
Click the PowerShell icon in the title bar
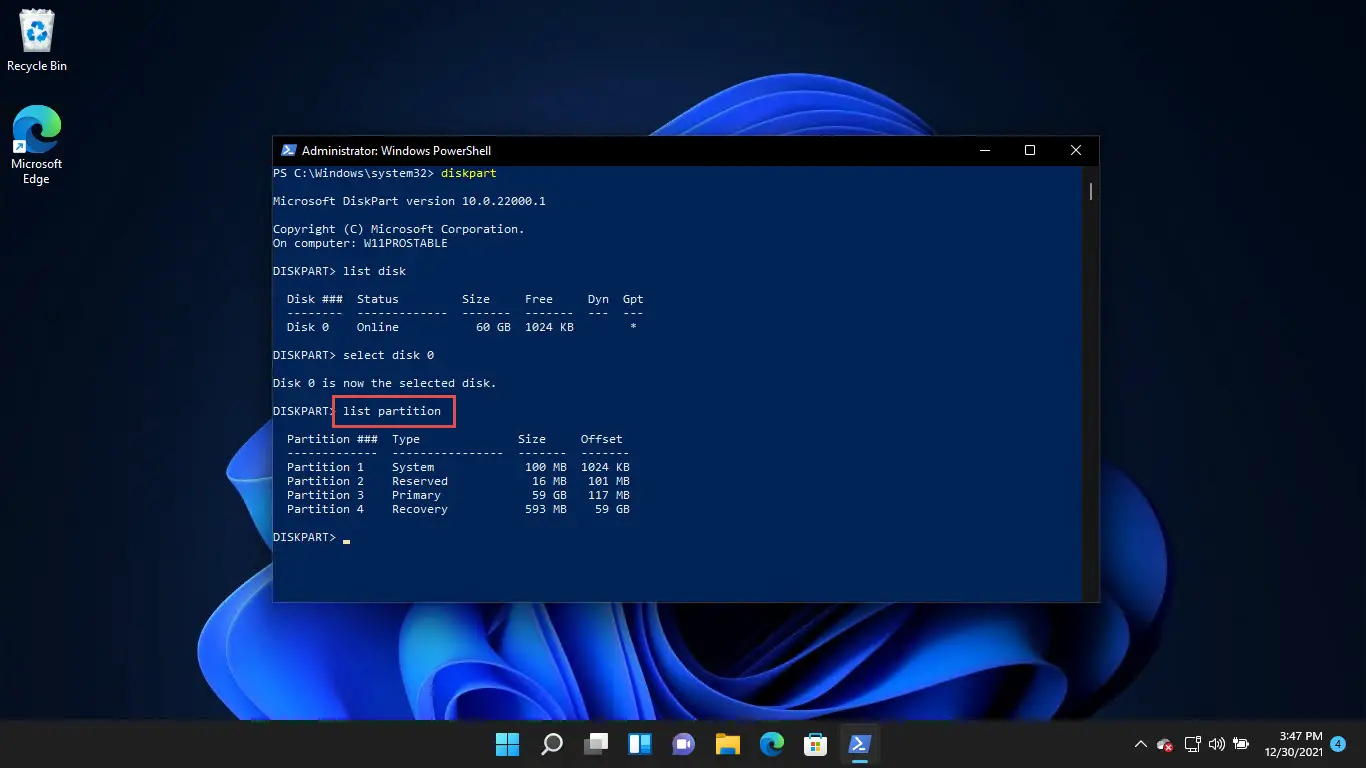pyautogui.click(x=288, y=151)
